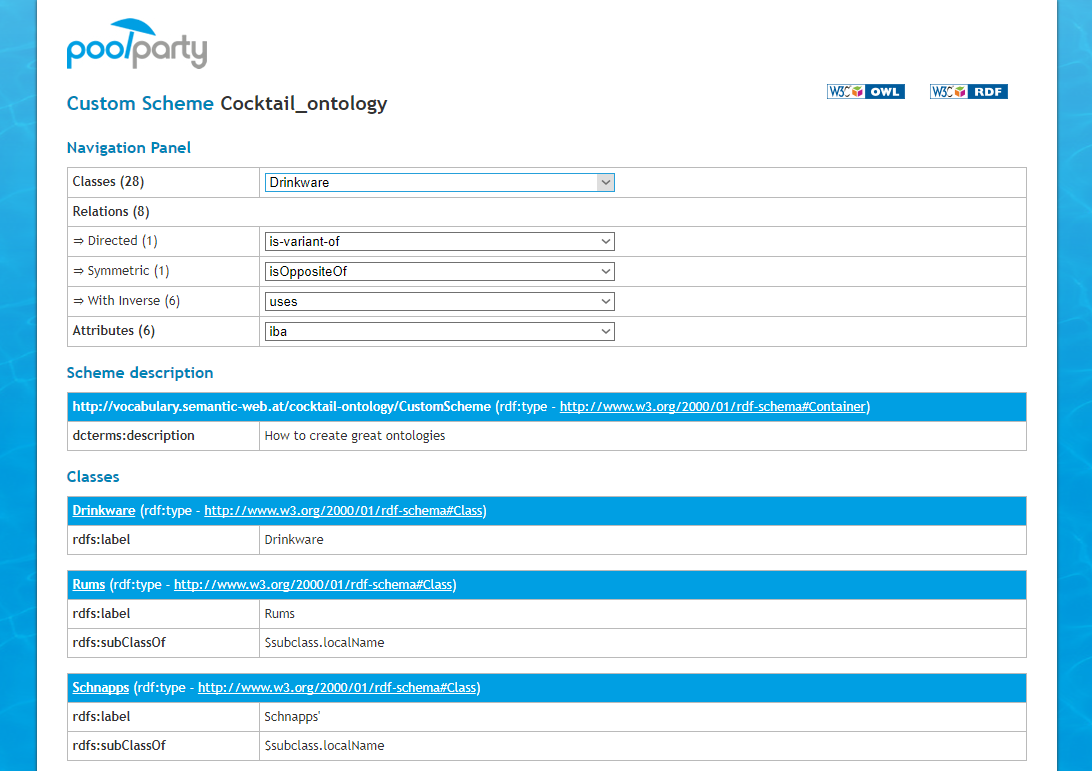1092x771 pixels.
Task: Click the Classes (28) row label
Action: 108,182
